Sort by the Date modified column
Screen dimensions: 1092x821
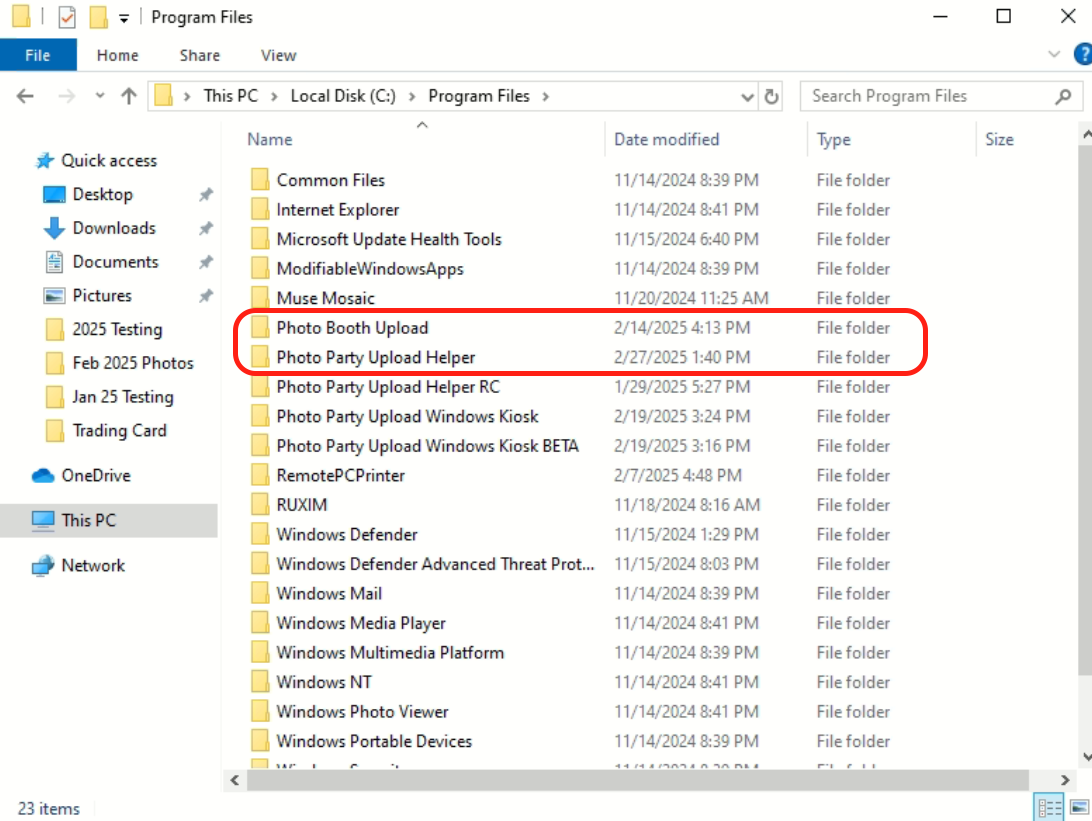[x=666, y=139]
